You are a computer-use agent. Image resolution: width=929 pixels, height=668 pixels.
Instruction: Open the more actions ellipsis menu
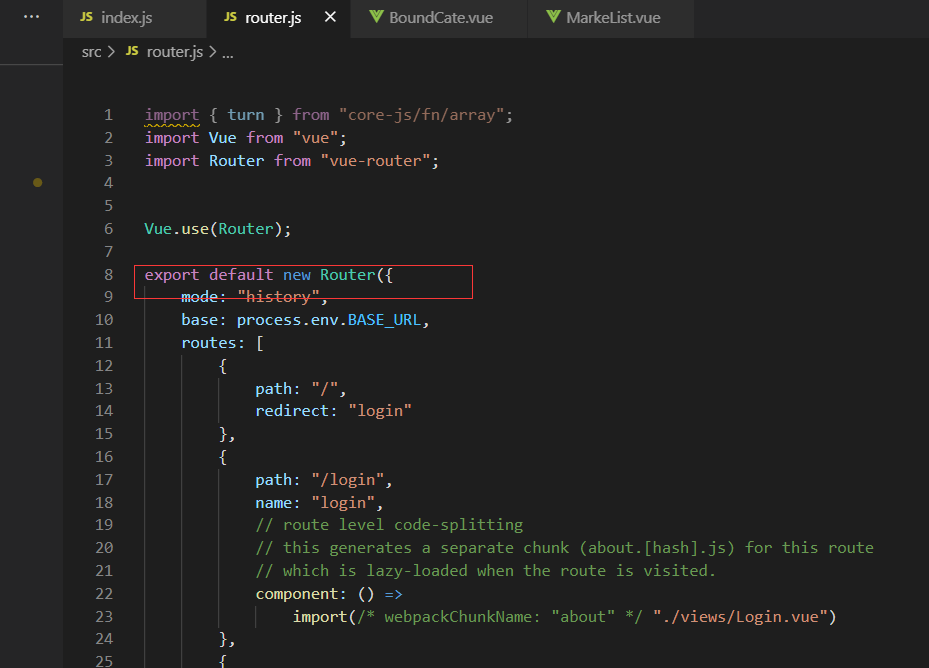coord(31,17)
